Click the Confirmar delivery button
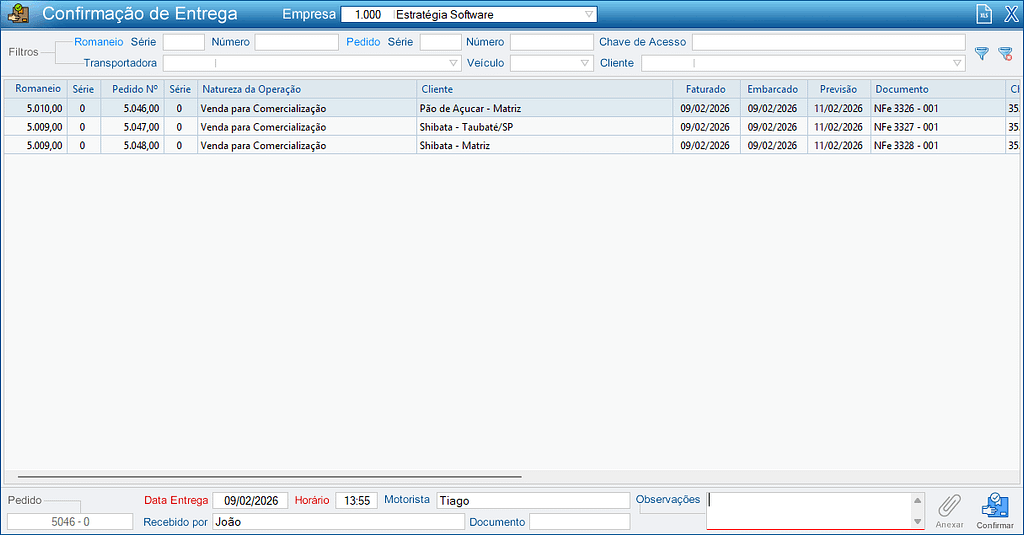This screenshot has width=1024, height=535. click(x=995, y=511)
